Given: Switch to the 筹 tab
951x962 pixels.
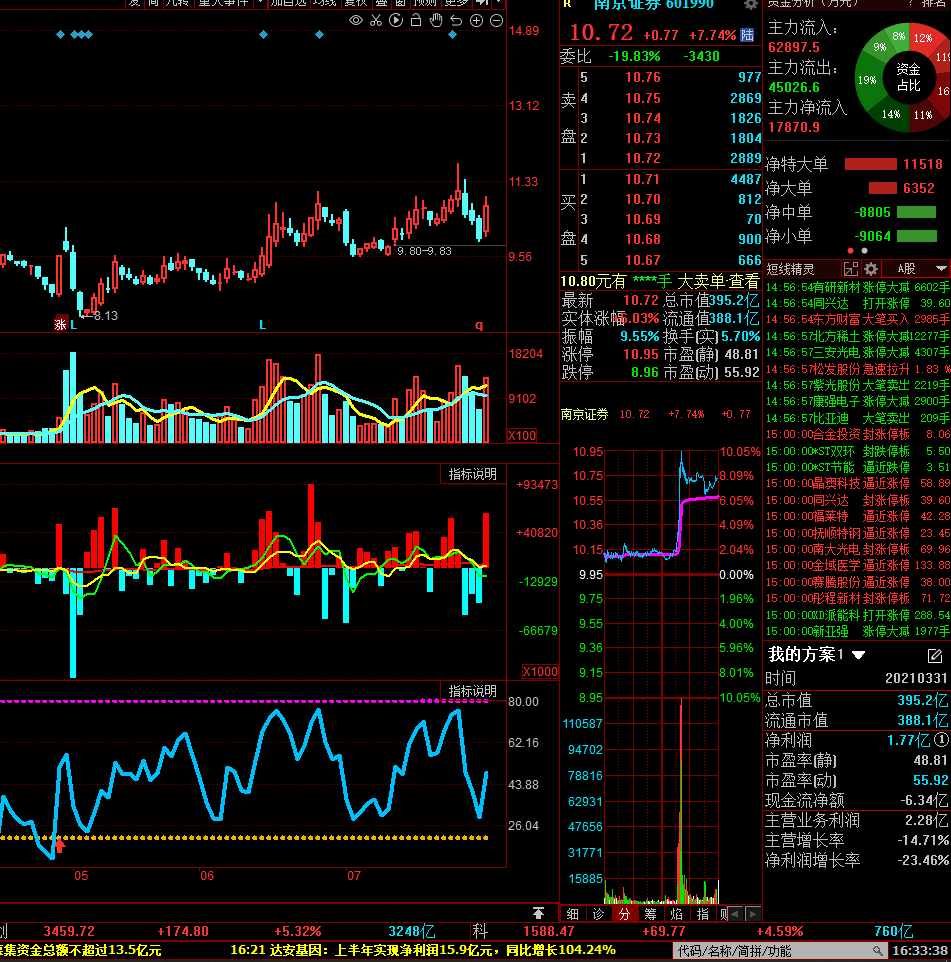Looking at the screenshot, I should coord(650,914).
